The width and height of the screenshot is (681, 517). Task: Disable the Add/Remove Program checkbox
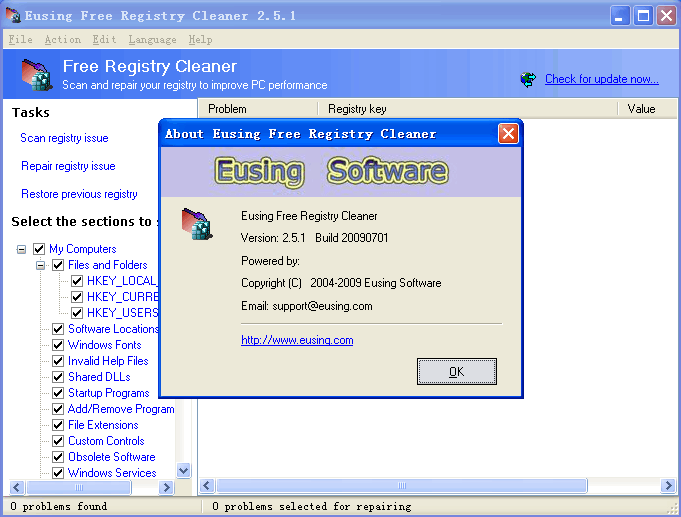coord(58,409)
